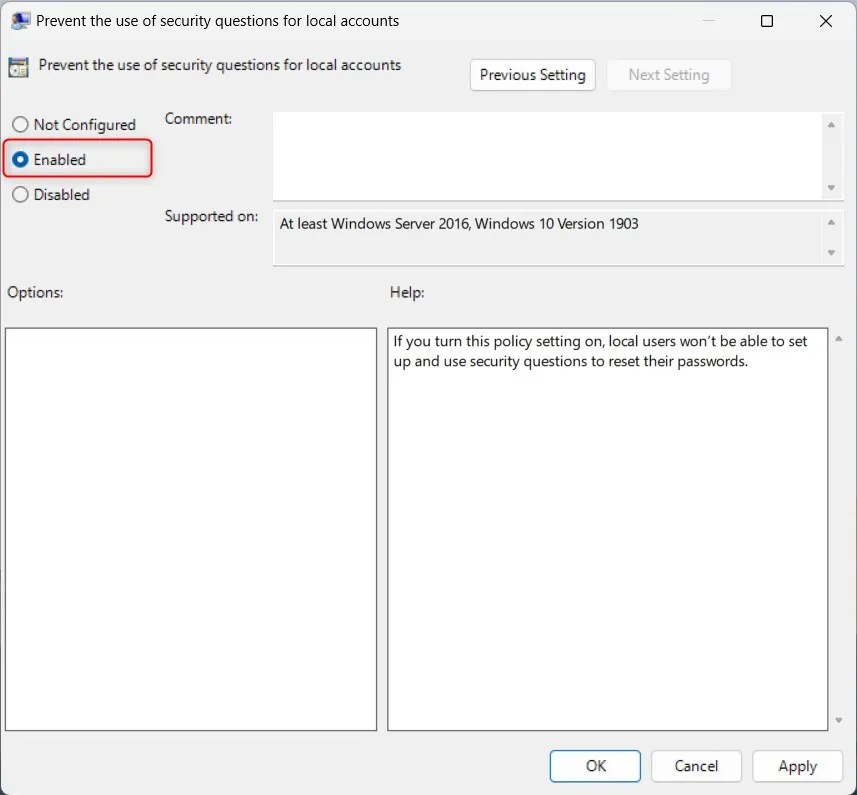Click the OK button
The width and height of the screenshot is (857, 795).
click(x=595, y=766)
